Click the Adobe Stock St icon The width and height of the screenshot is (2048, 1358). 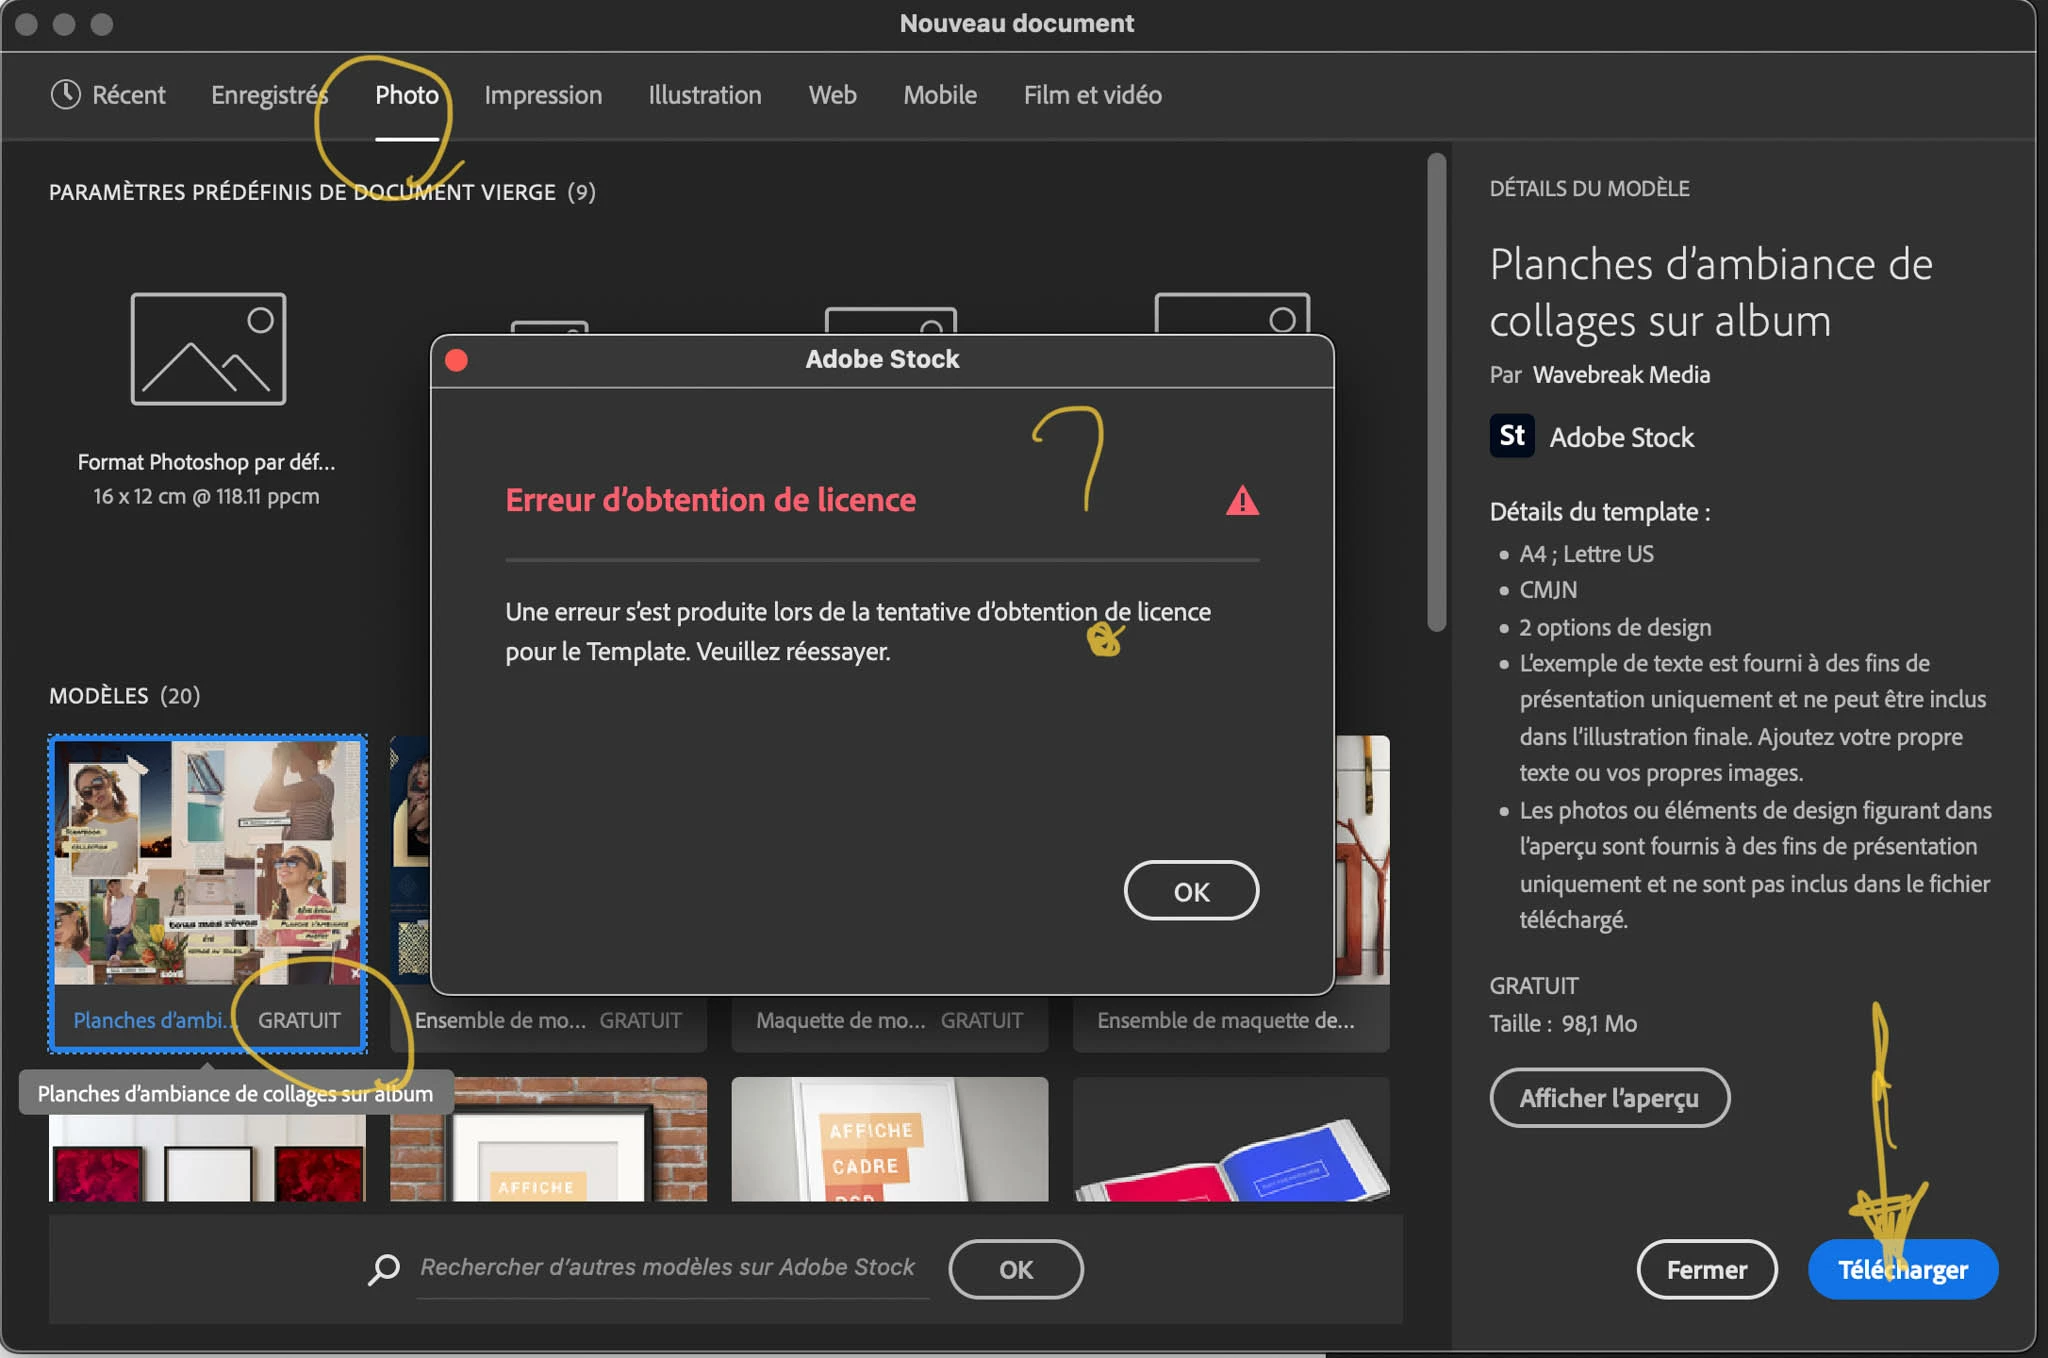coord(1511,436)
